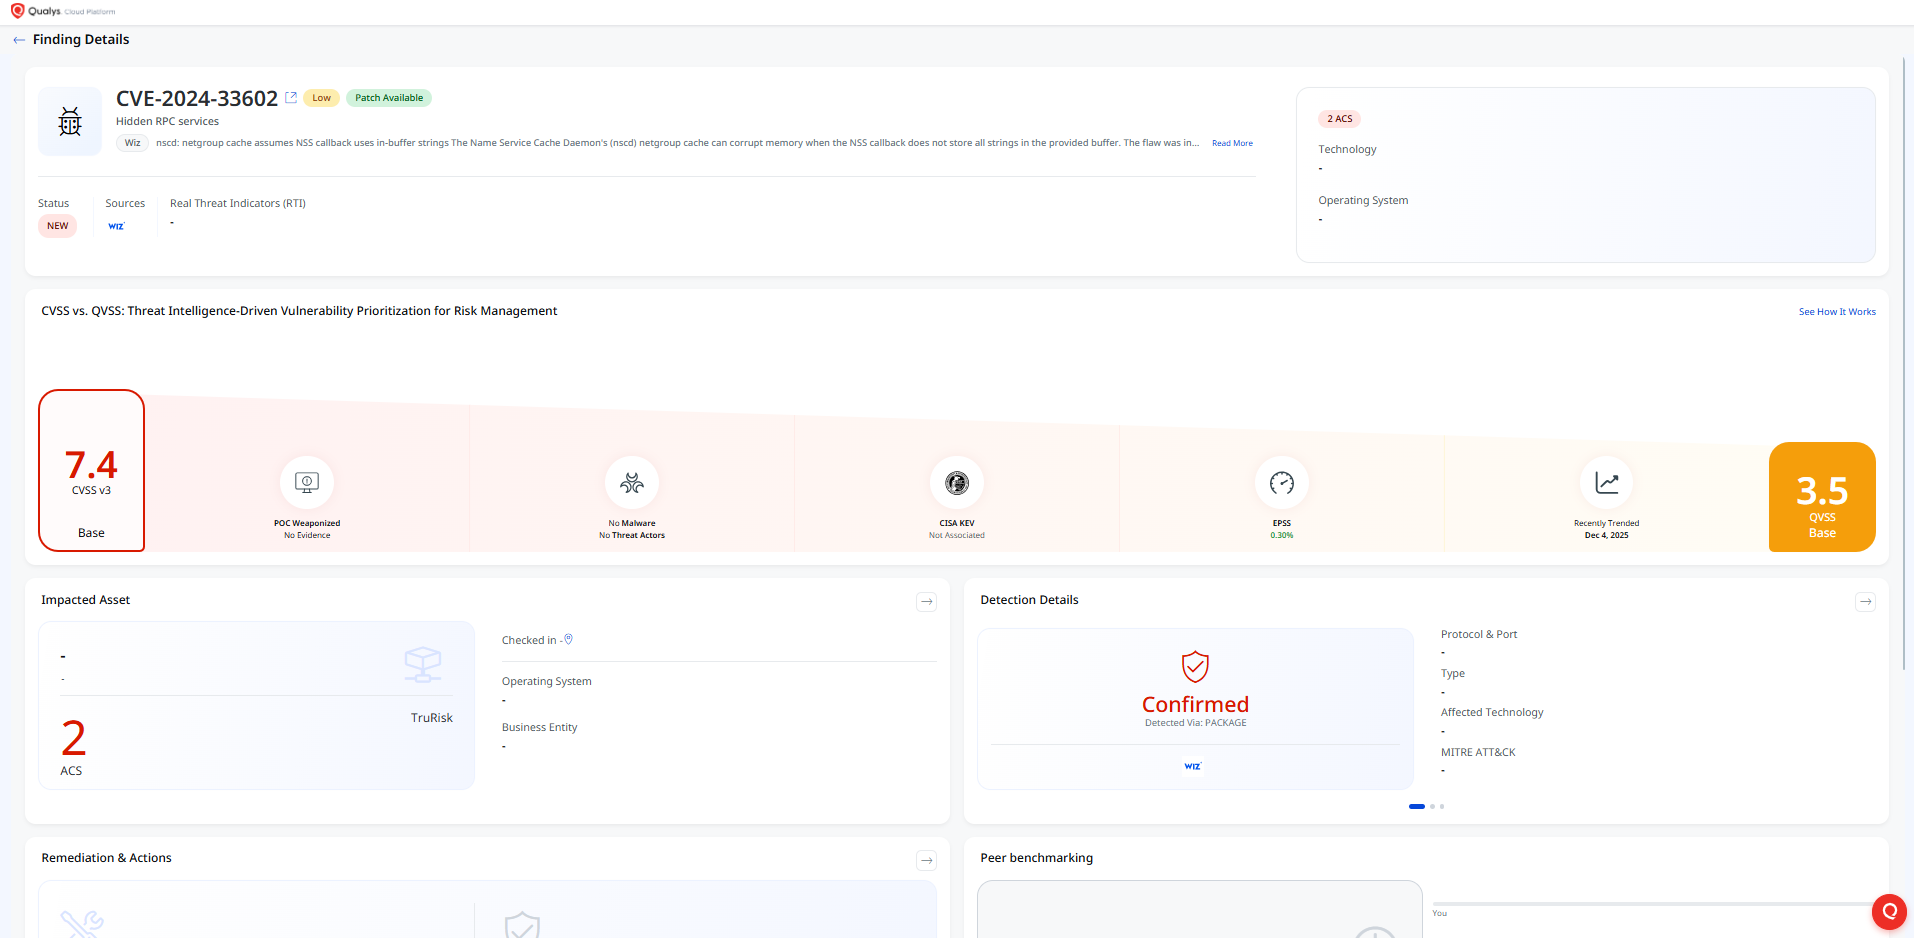Expand the Detection Details panel arrow

point(1865,602)
